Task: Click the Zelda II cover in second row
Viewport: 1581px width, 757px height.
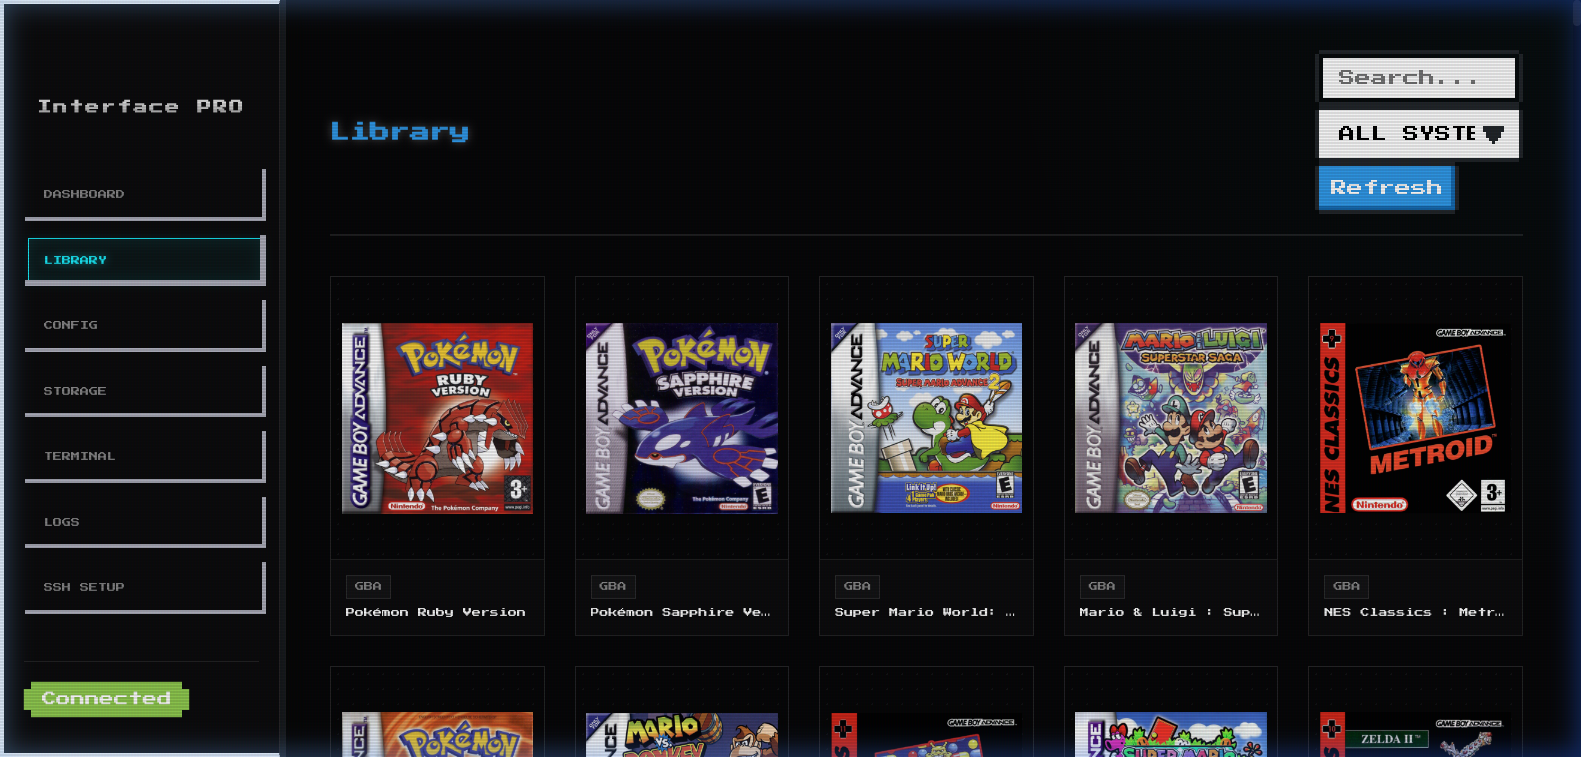Action: point(1414,735)
